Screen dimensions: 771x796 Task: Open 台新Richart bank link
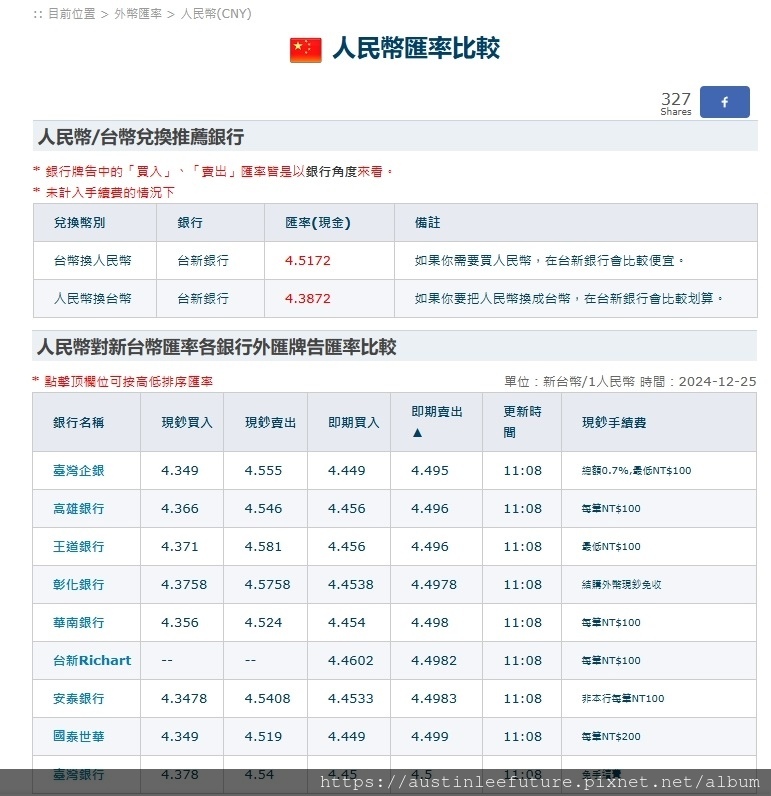pyautogui.click(x=92, y=660)
